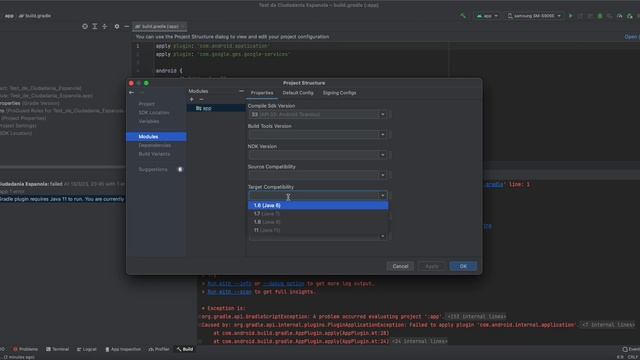Open the Profiler tool window
Viewport: 640px width, 360px height.
pos(159,349)
